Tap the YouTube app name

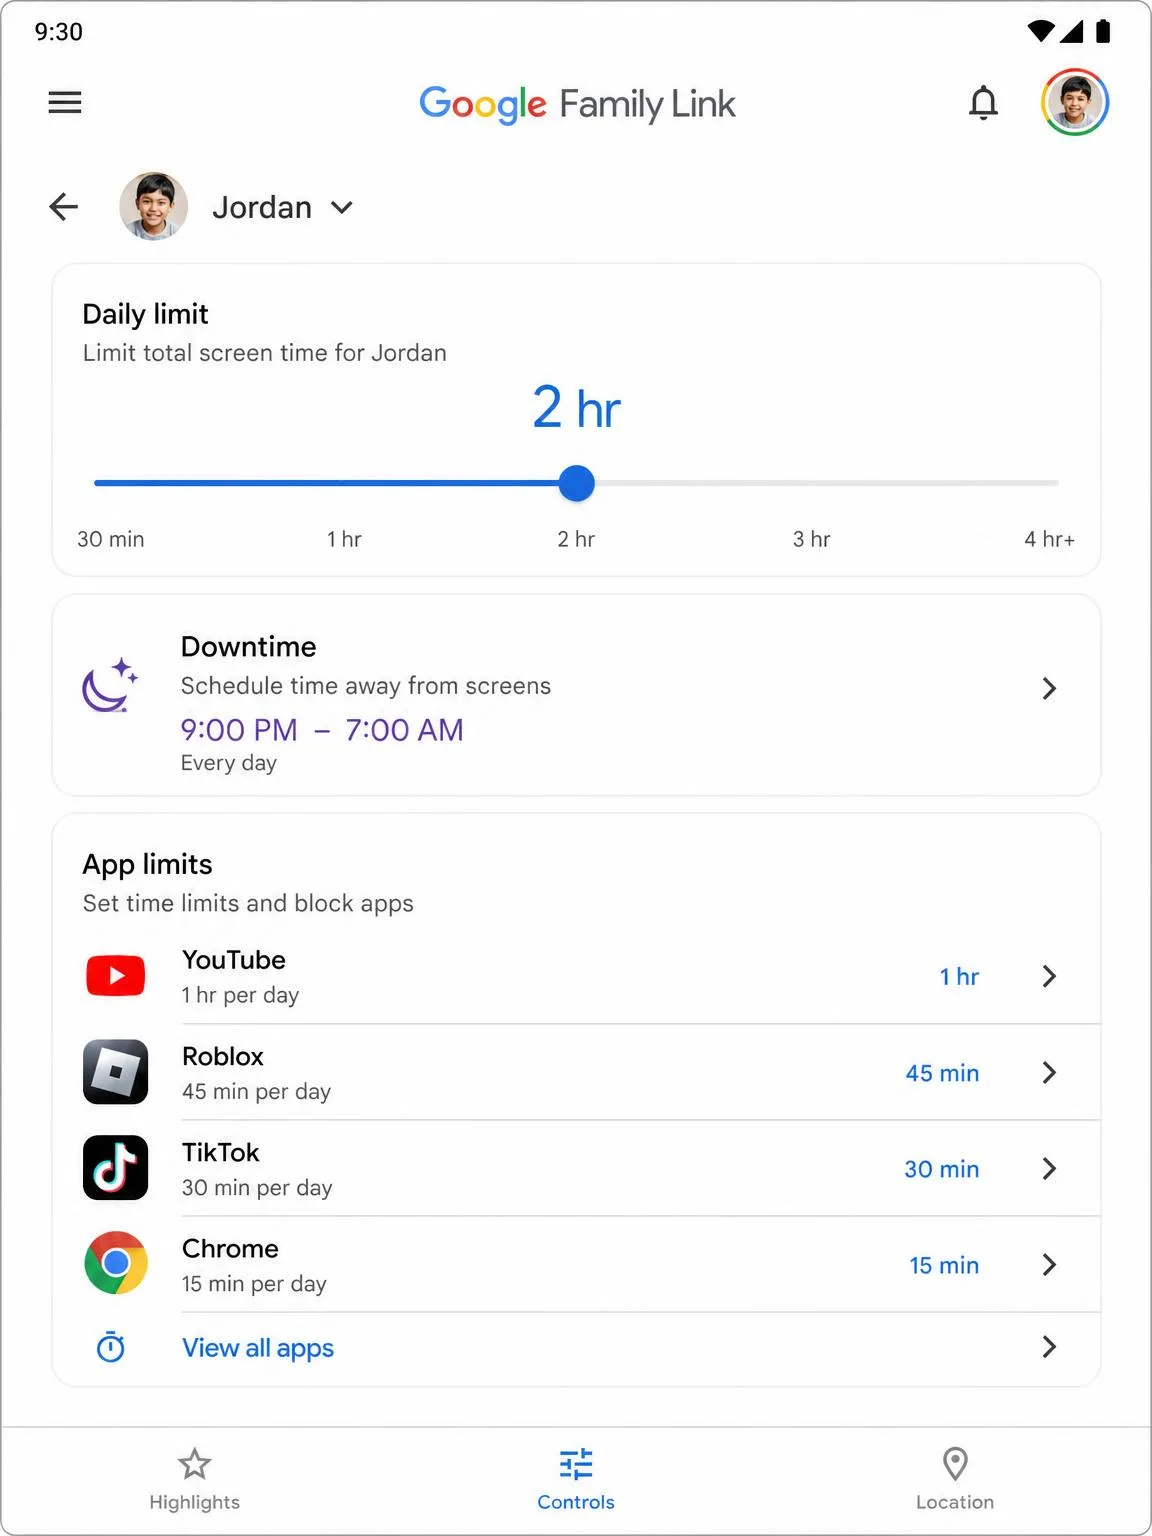tap(234, 960)
